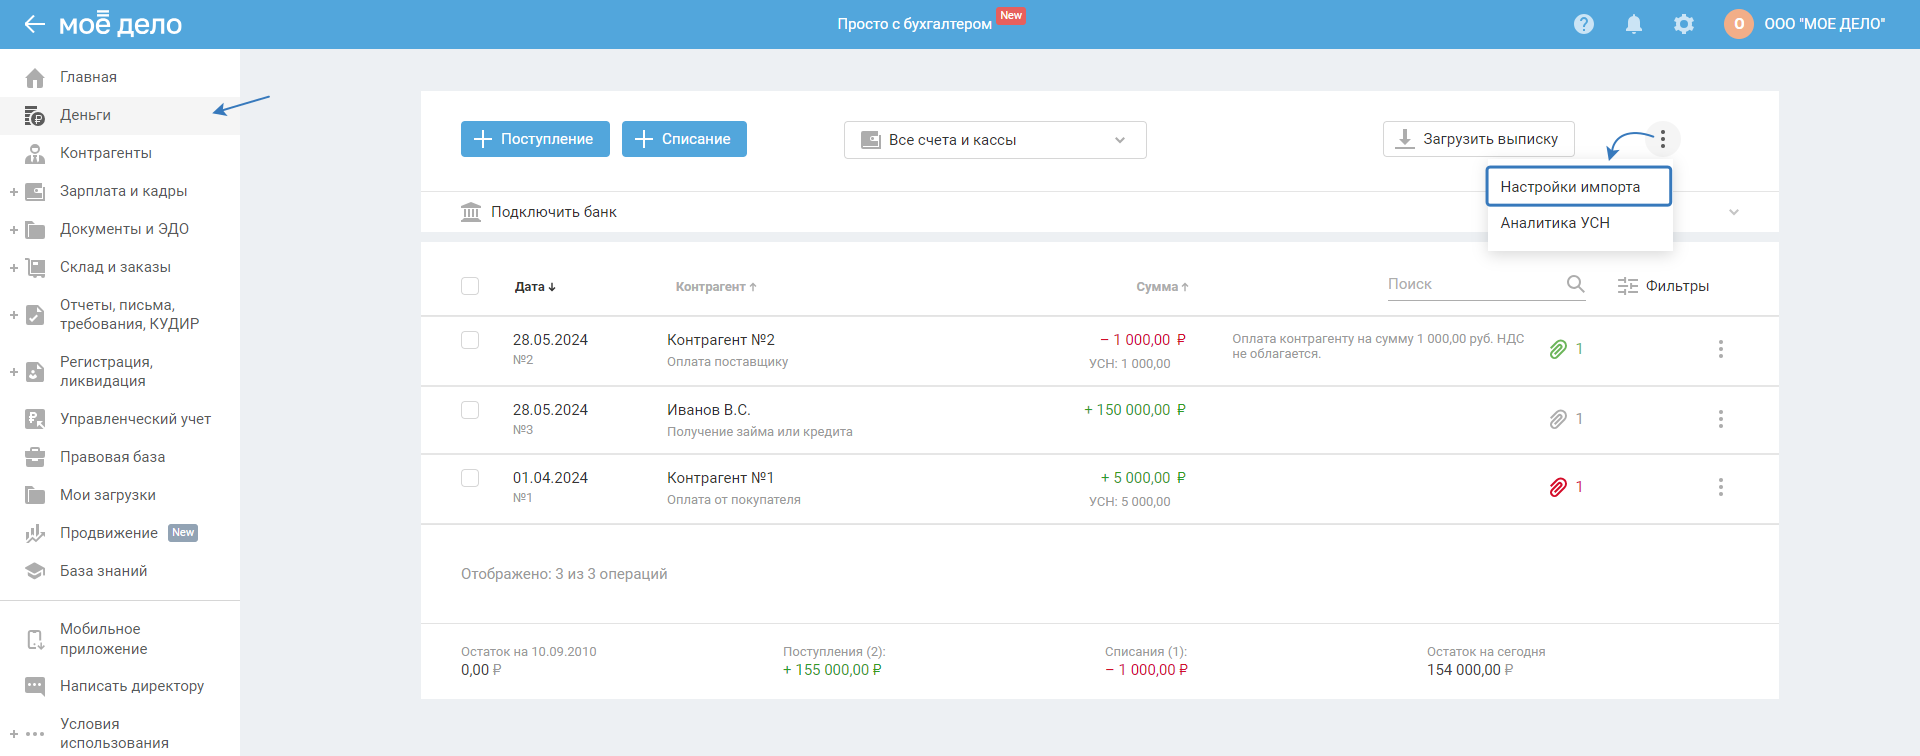
Task: Click the Поиск input field
Action: (x=1470, y=284)
